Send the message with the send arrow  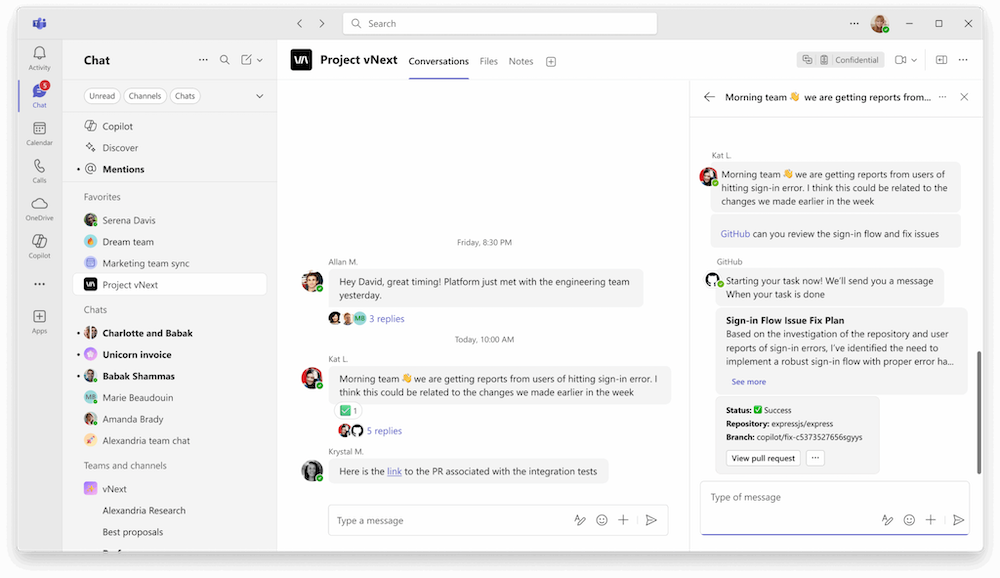651,520
